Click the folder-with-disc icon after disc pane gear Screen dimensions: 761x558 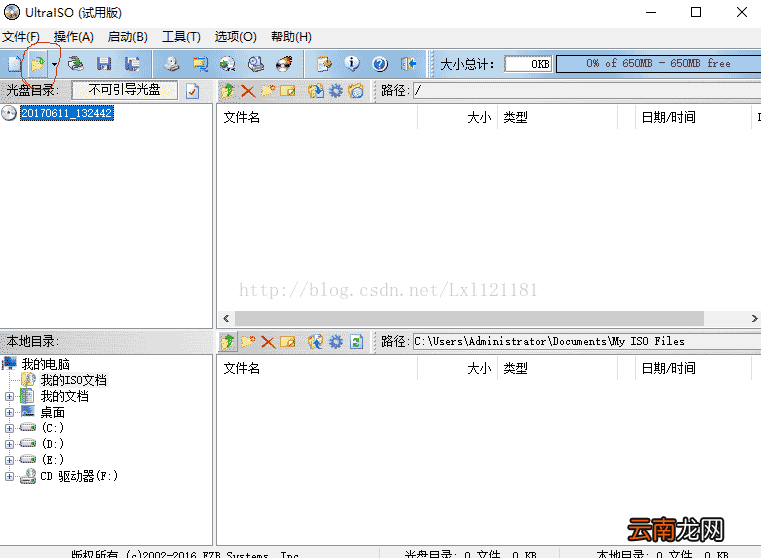click(x=356, y=91)
